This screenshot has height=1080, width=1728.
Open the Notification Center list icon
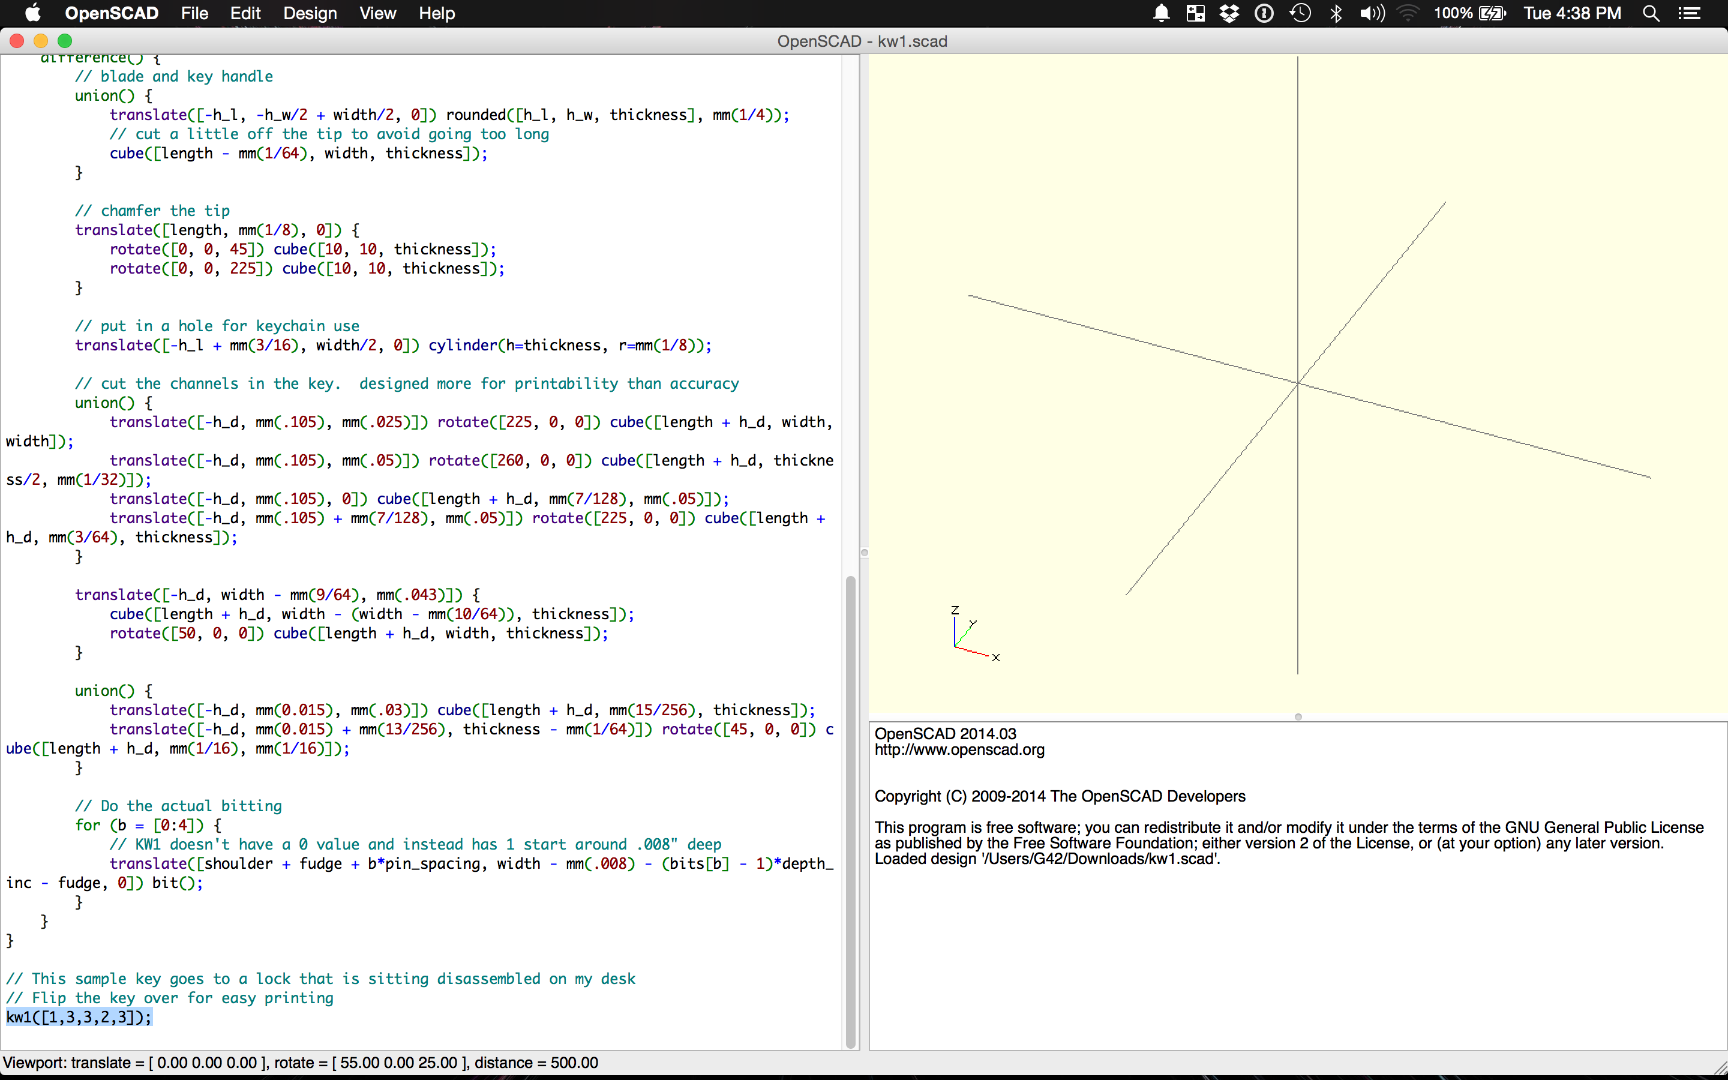point(1690,13)
